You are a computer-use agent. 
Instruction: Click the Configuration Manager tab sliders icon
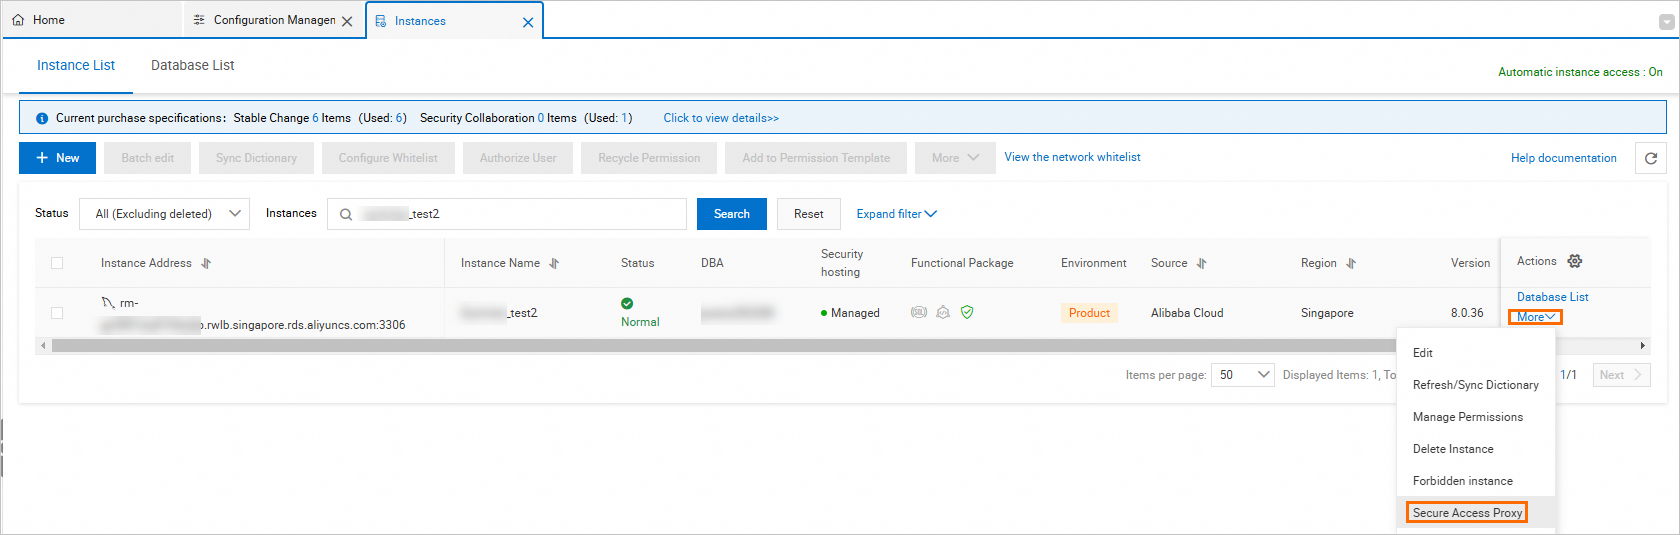(x=199, y=20)
